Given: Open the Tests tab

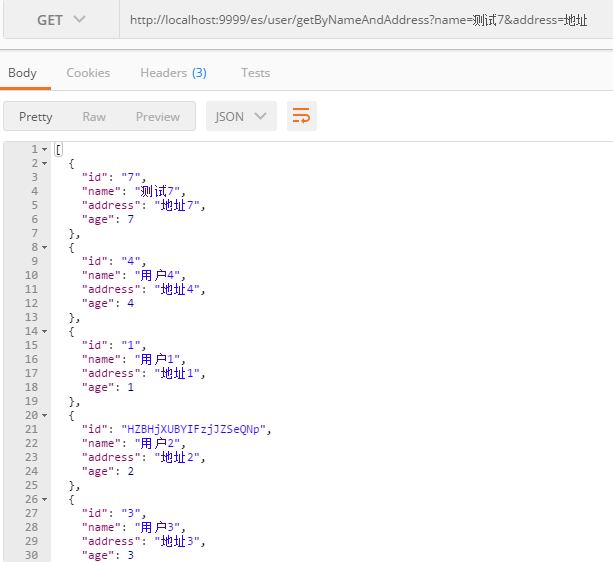Looking at the screenshot, I should point(255,73).
